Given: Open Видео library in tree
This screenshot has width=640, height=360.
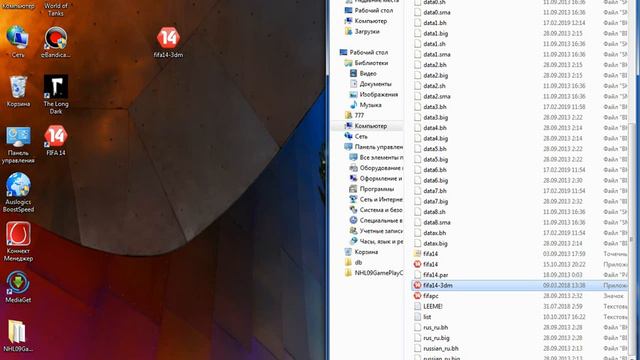Looking at the screenshot, I should coord(363,73).
